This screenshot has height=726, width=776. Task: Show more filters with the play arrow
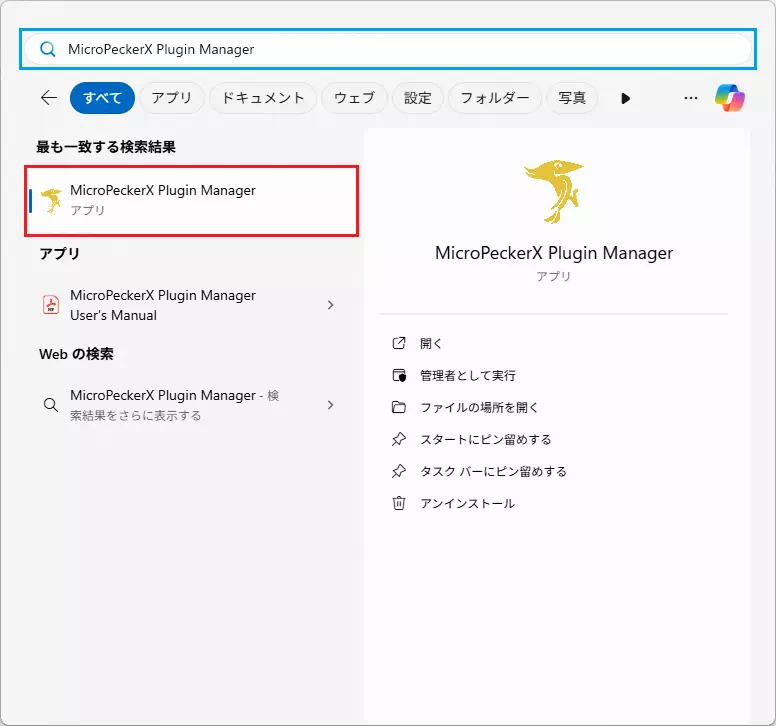coord(626,98)
